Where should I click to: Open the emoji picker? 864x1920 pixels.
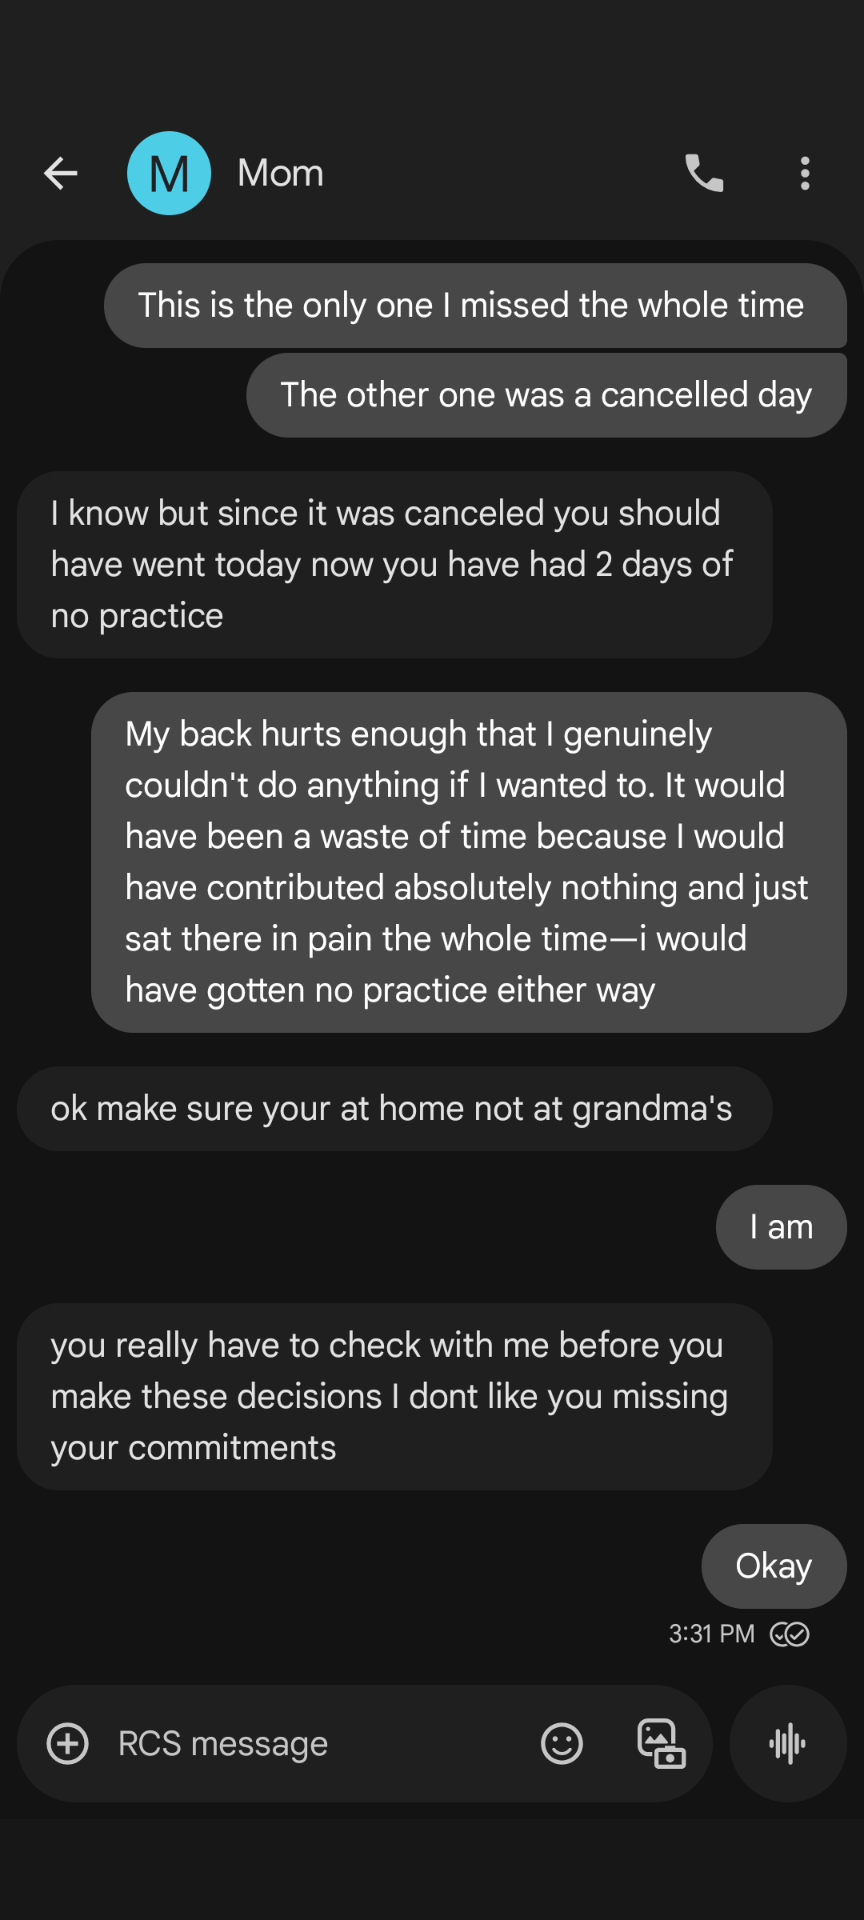coord(562,1744)
